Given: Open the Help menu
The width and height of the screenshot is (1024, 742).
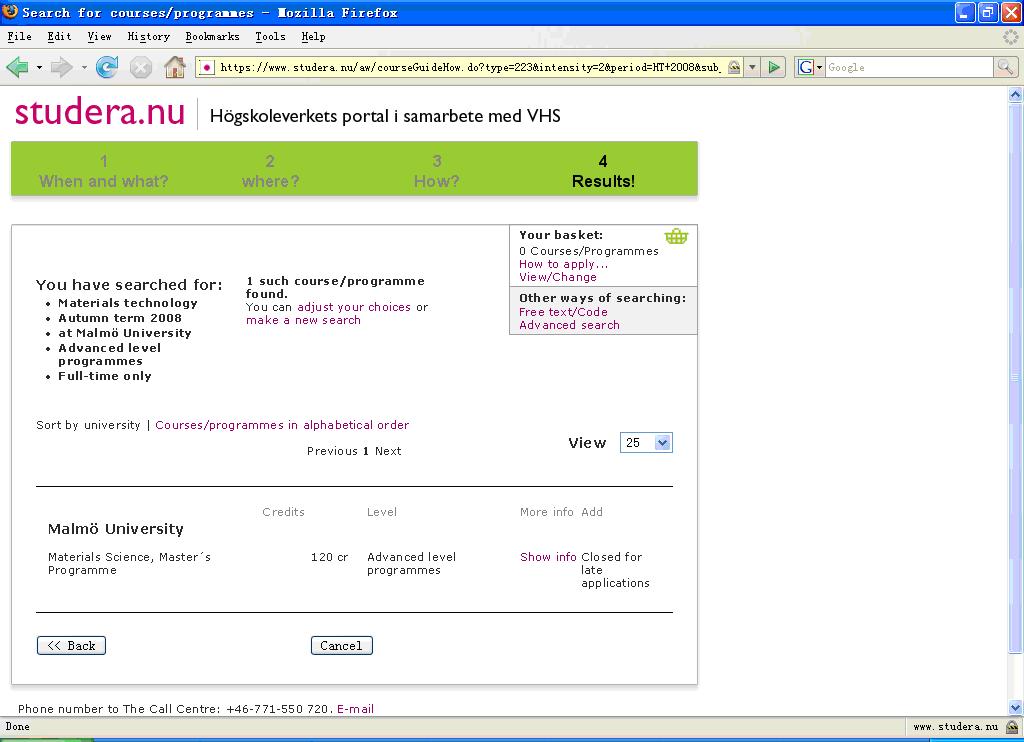Looking at the screenshot, I should (x=313, y=37).
